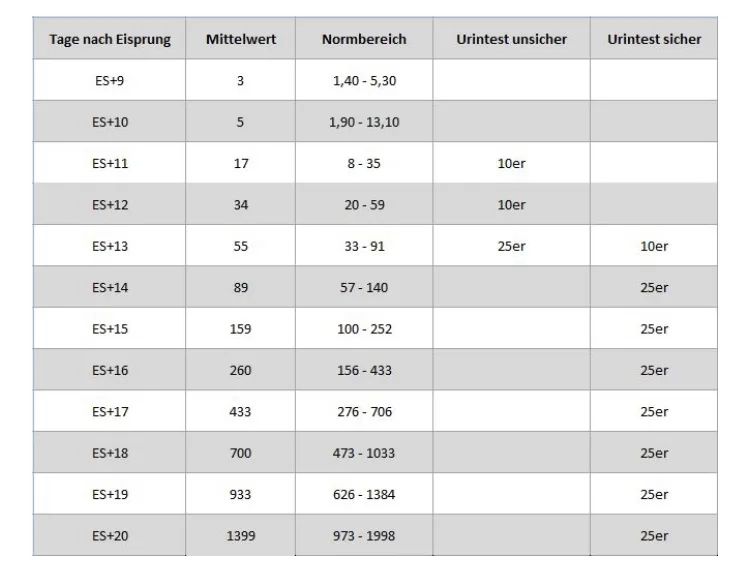
Task: Click the 'Normbereich' column header
Action: pyautogui.click(x=364, y=39)
